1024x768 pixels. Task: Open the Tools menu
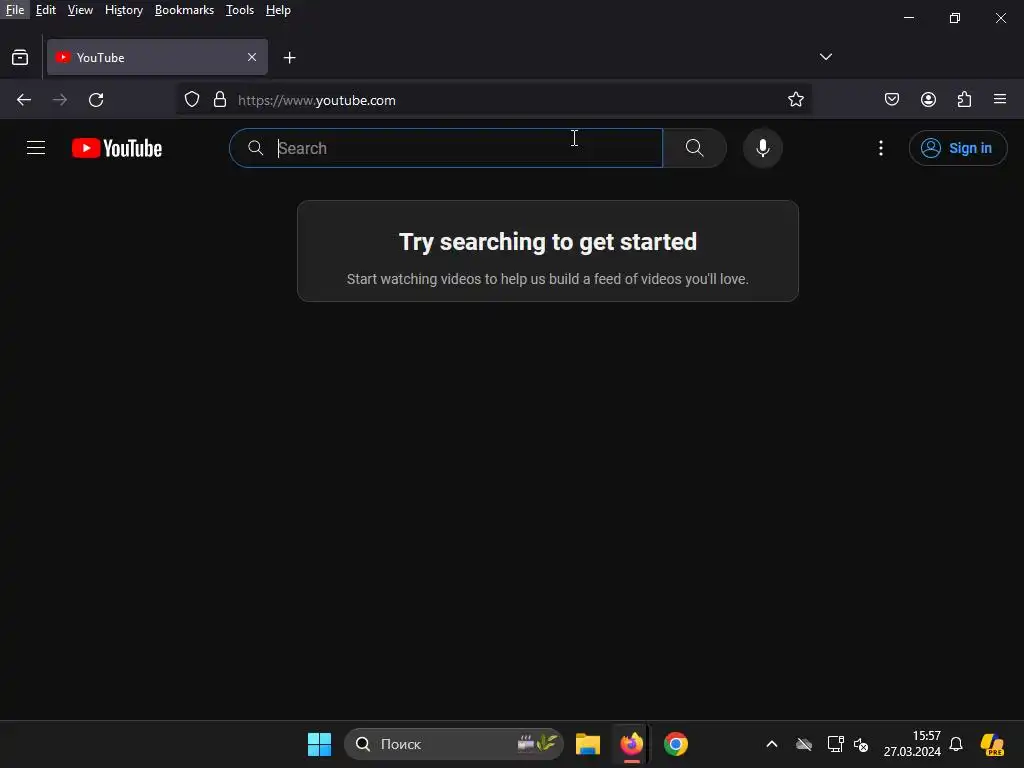pos(240,10)
